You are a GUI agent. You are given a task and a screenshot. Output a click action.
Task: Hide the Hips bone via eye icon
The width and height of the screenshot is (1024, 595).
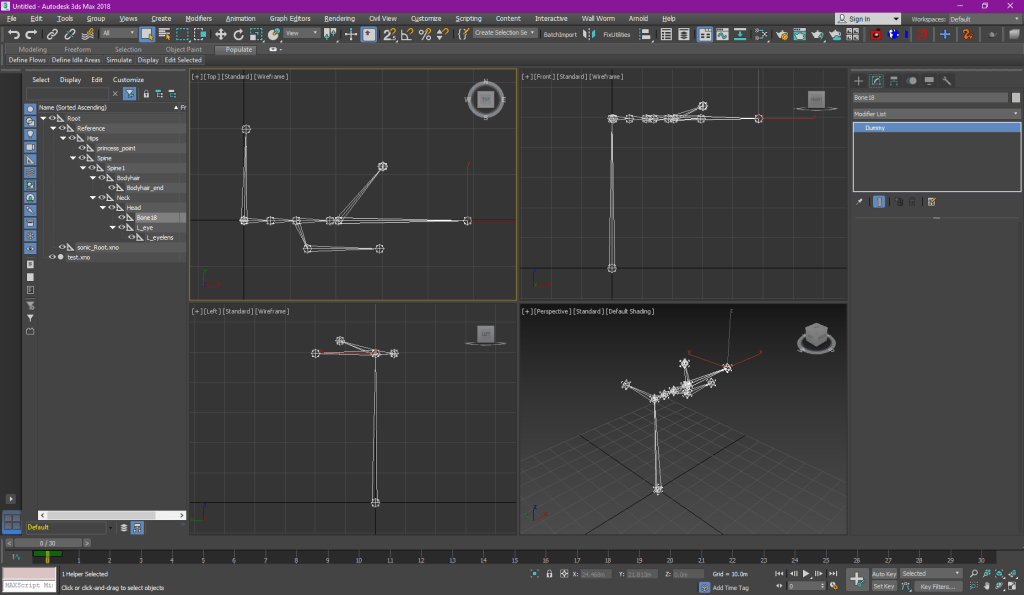[72, 138]
